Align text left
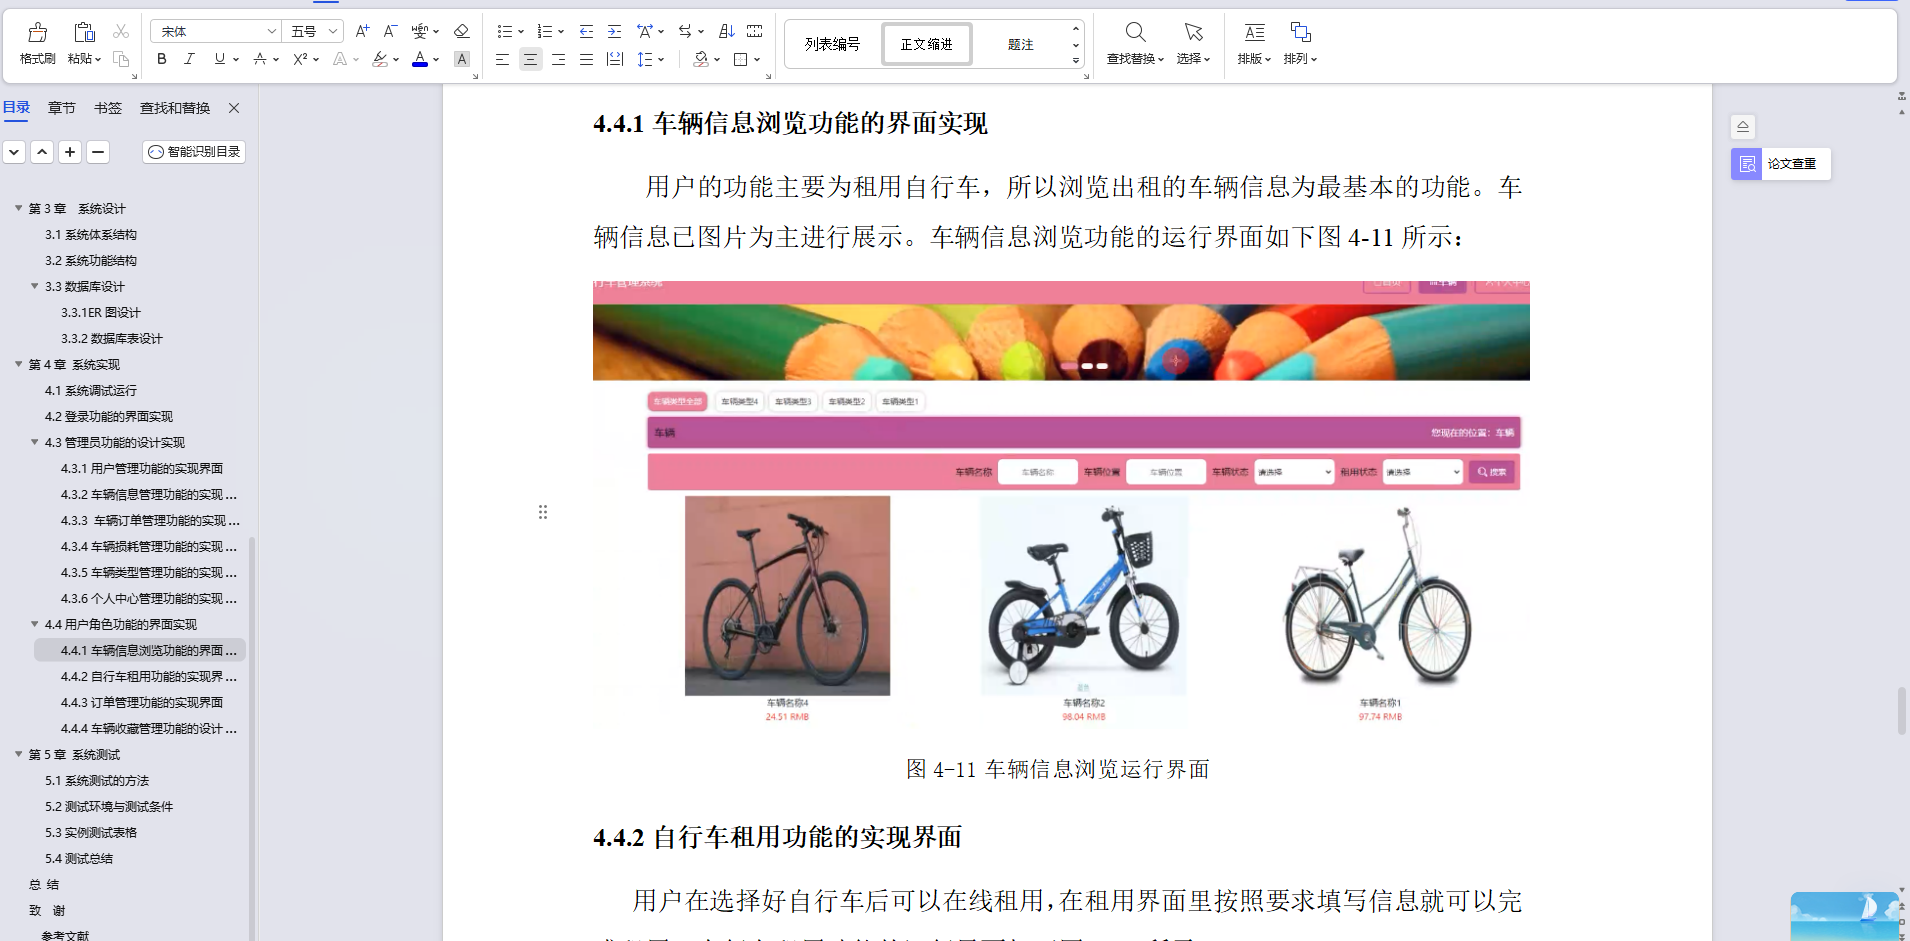The image size is (1910, 941). coord(502,59)
